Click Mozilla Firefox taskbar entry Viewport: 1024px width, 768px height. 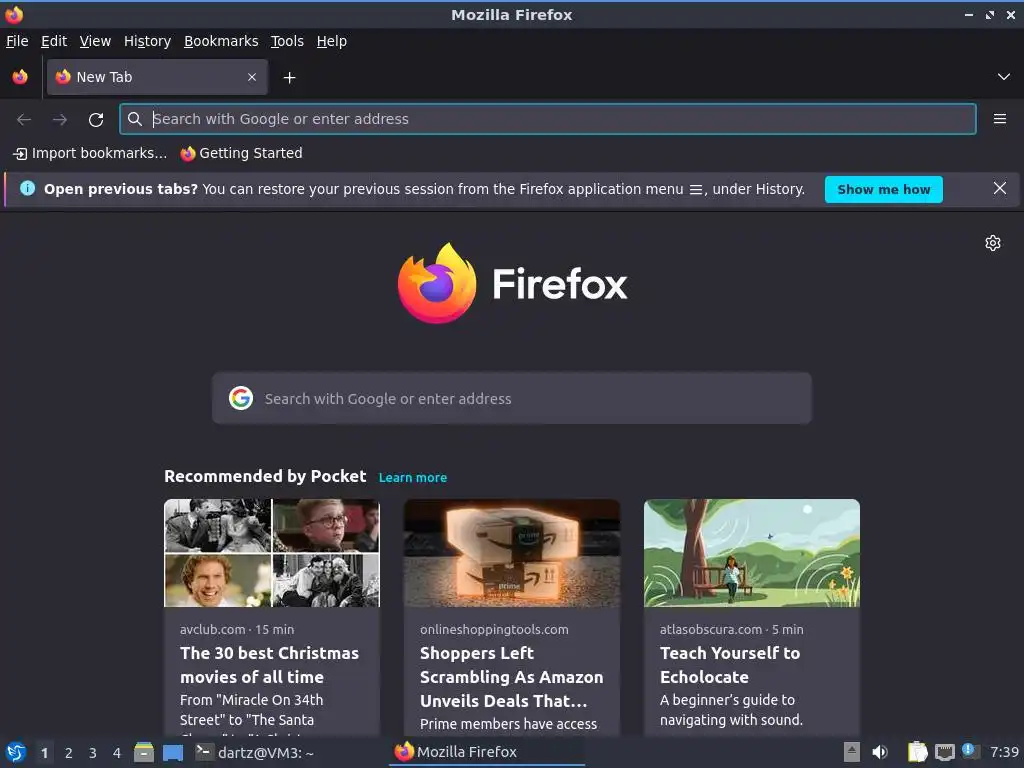(487, 752)
